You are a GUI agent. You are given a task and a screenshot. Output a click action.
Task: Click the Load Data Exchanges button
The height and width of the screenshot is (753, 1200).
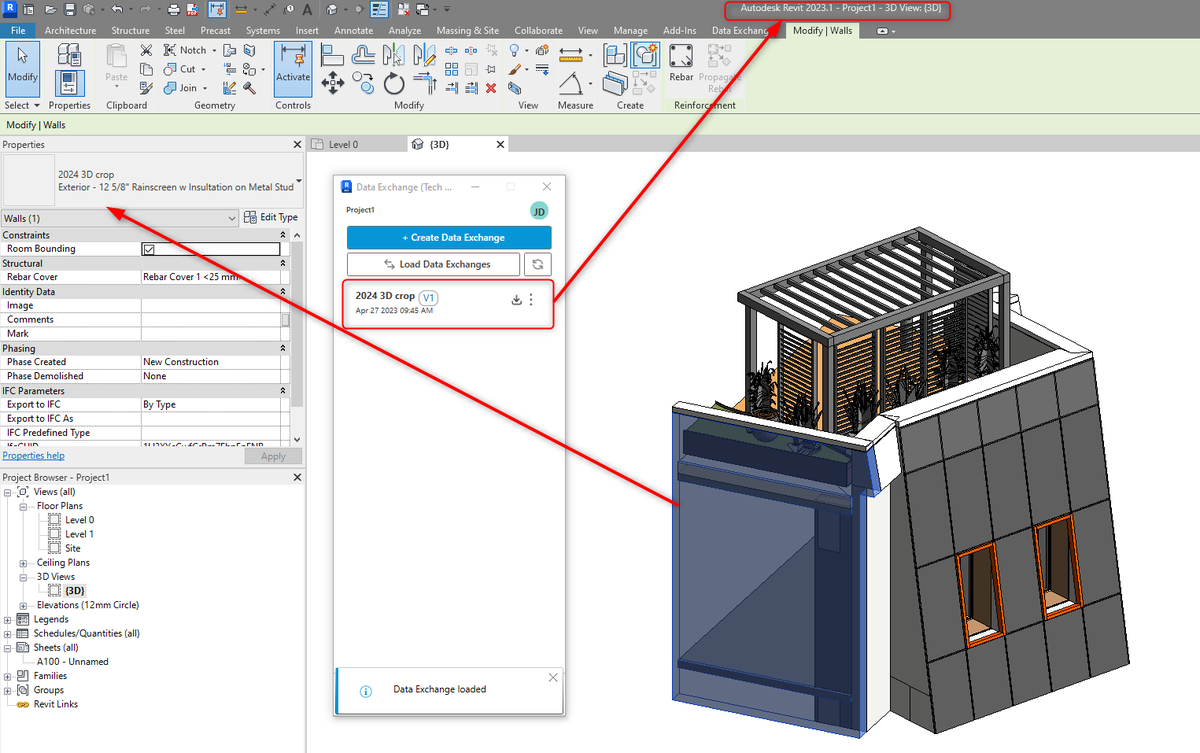[x=433, y=264]
